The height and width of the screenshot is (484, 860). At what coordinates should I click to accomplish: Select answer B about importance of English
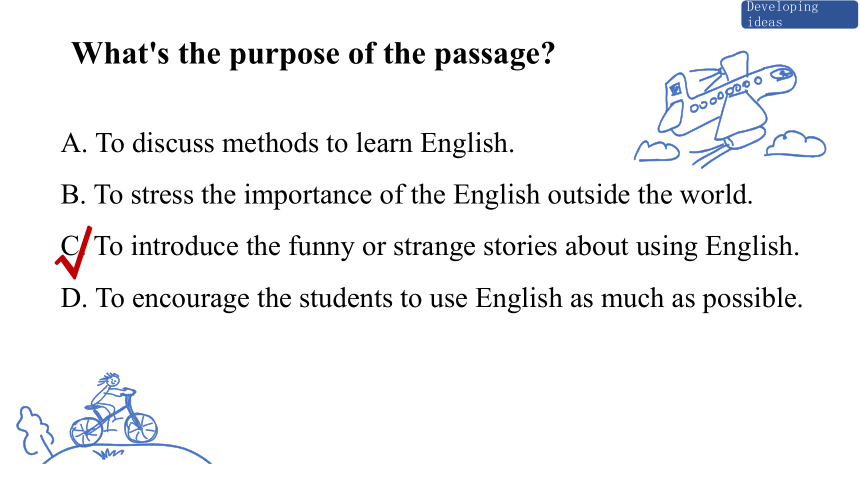[407, 195]
